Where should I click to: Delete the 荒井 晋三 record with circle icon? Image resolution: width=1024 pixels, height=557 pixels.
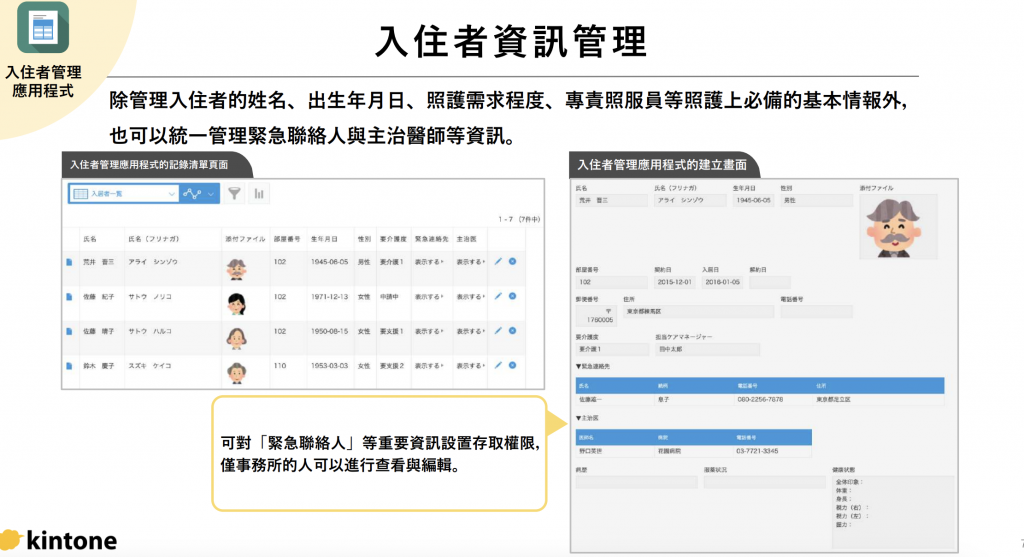coord(513,261)
